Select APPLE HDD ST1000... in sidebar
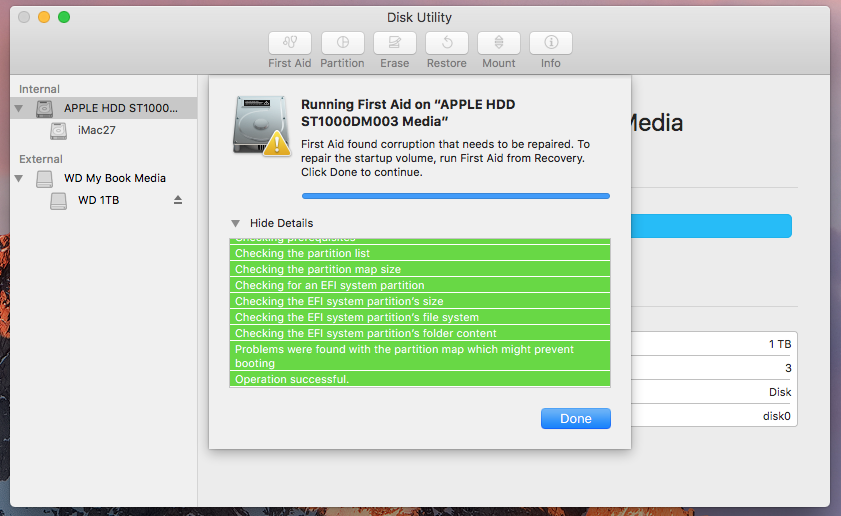This screenshot has height=516, width=841. pos(104,108)
